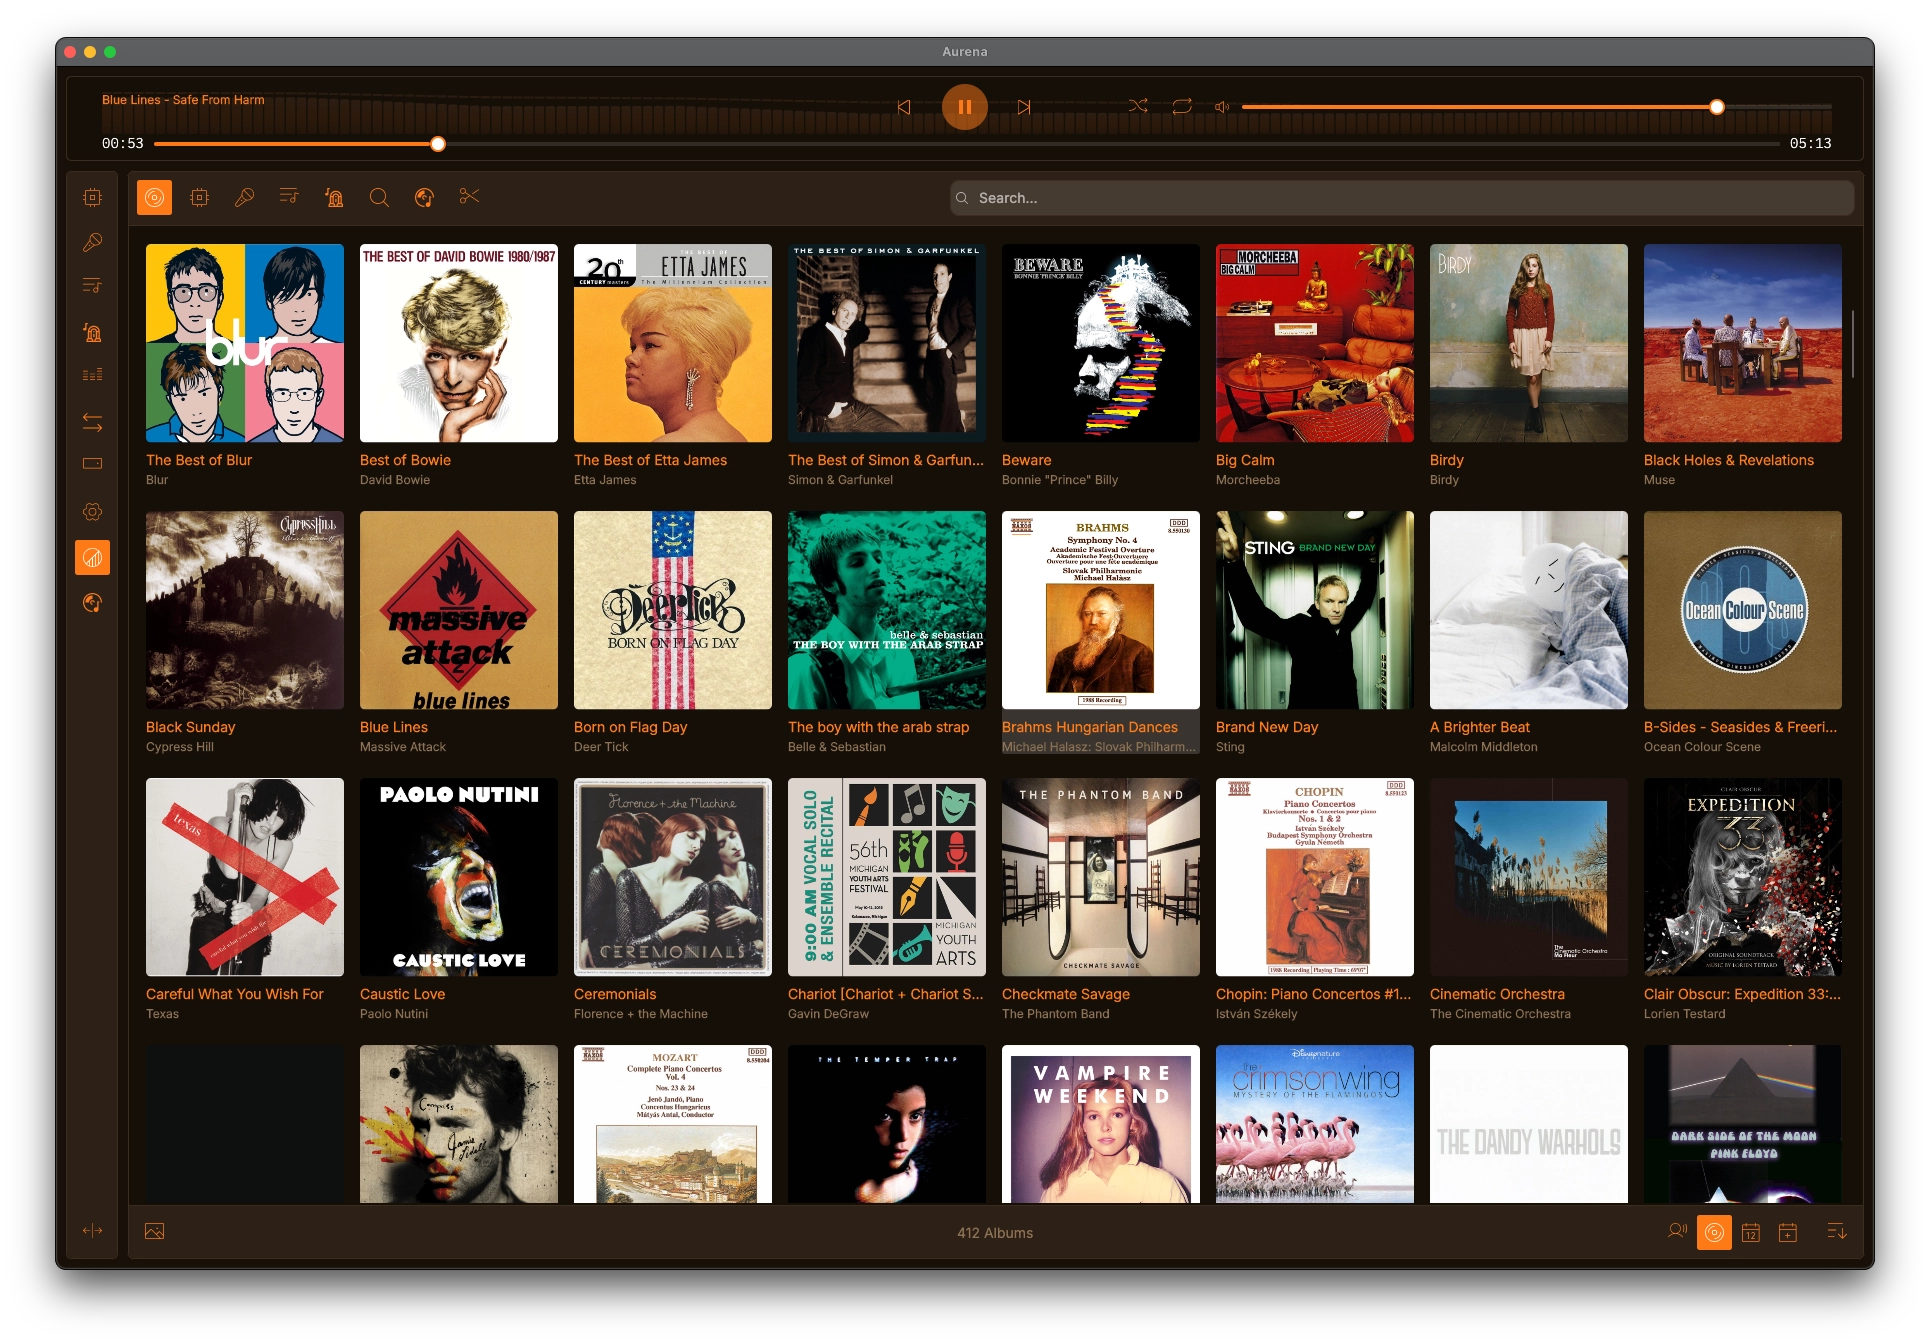Click the highlighted theme icon in sidebar
1930x1343 pixels.
[x=92, y=558]
